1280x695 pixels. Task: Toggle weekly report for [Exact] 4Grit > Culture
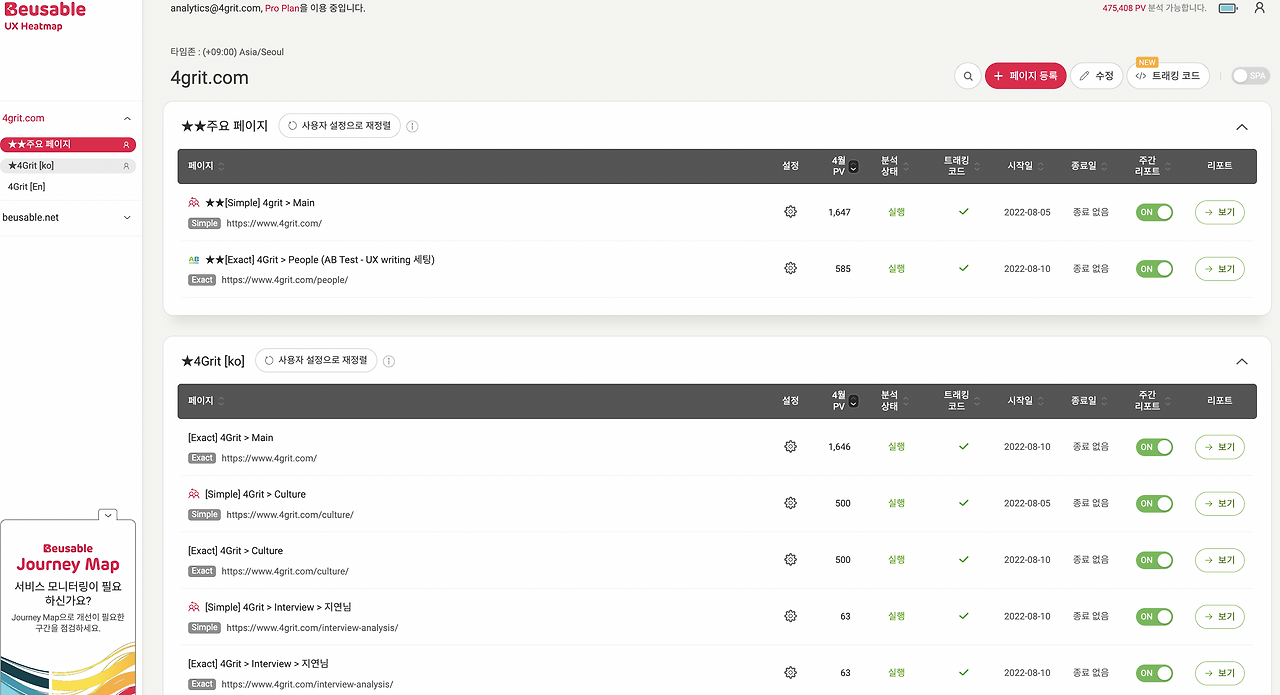click(1154, 560)
